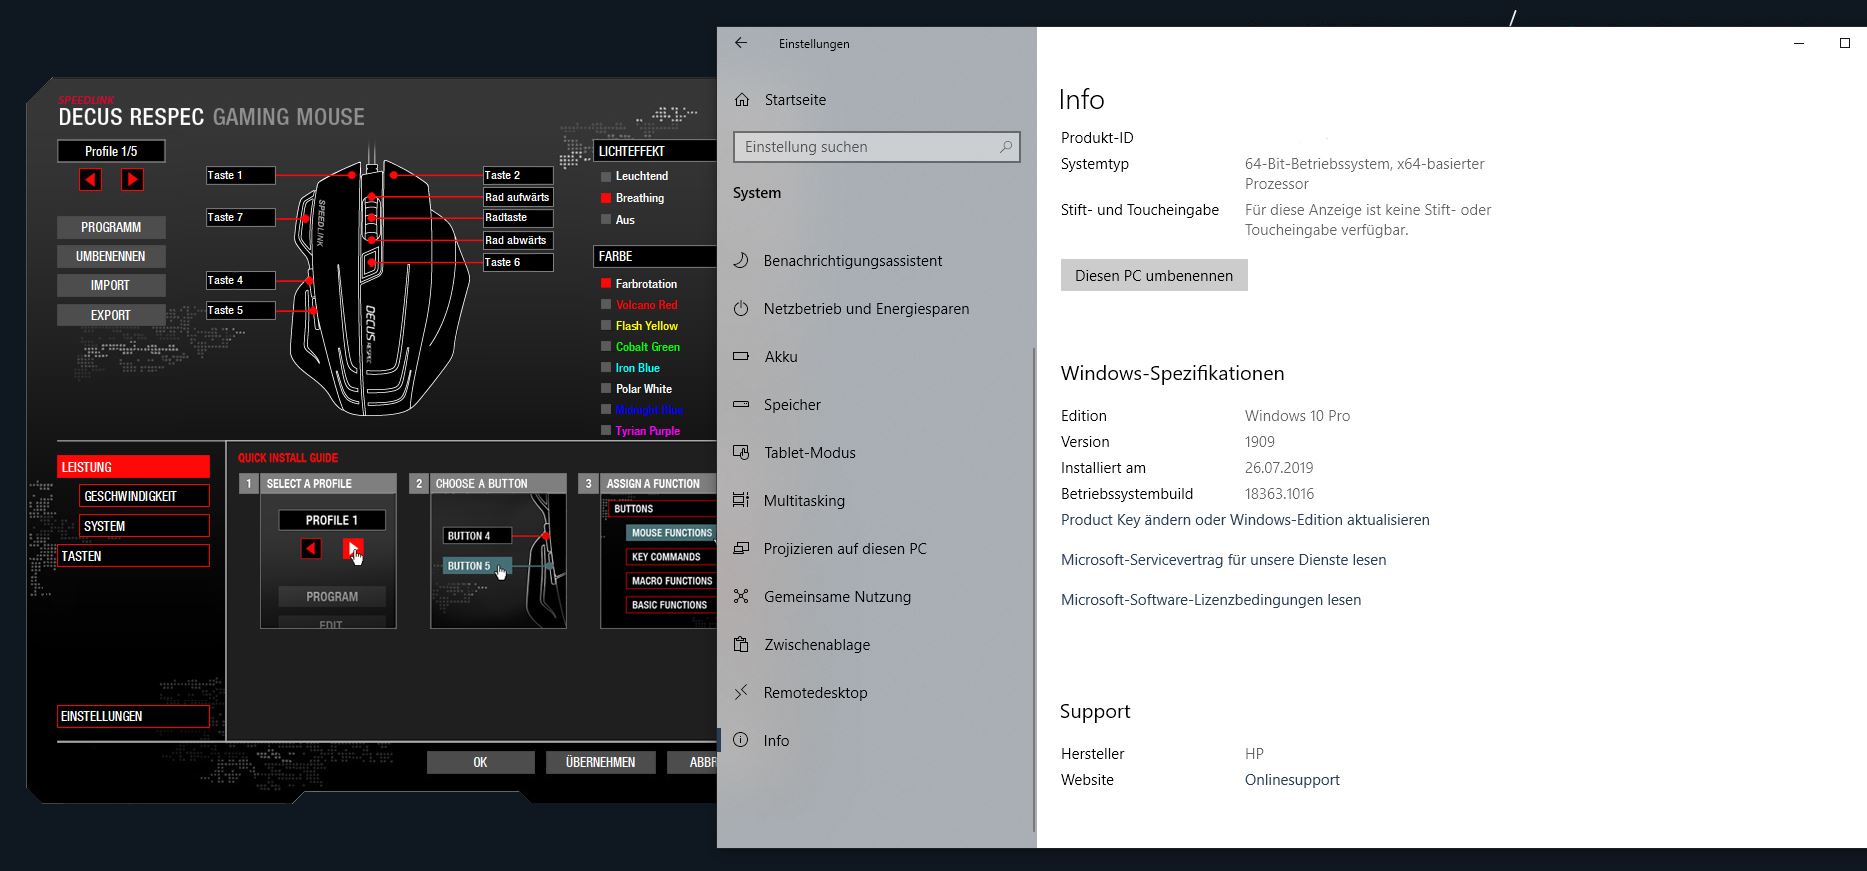Turn light effect Aus
This screenshot has height=871, width=1867.
[606, 219]
